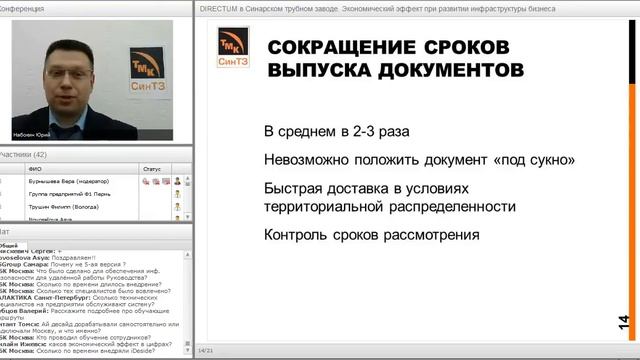Click chat scroll down arrow
The image size is (640, 360).
pyautogui.click(x=188, y=350)
